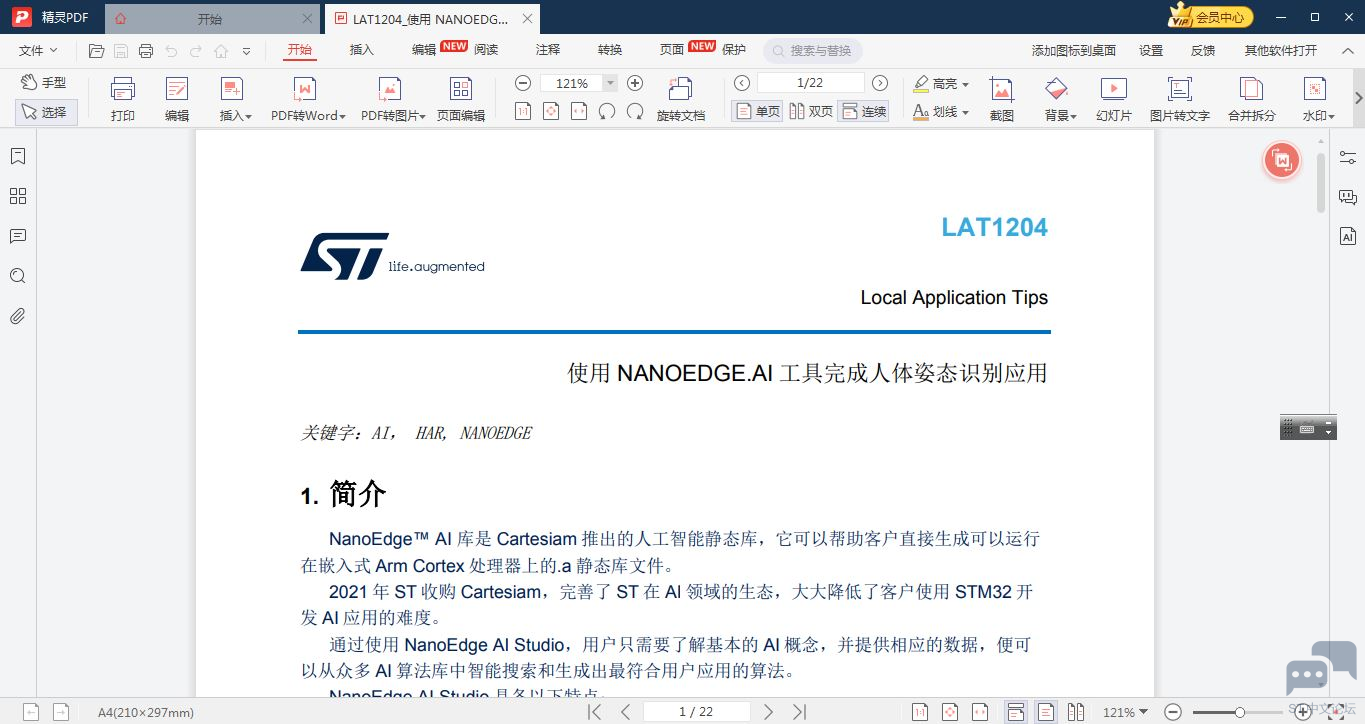This screenshot has width=1365, height=724.
Task: Click the quick access print icon
Action: coord(146,51)
